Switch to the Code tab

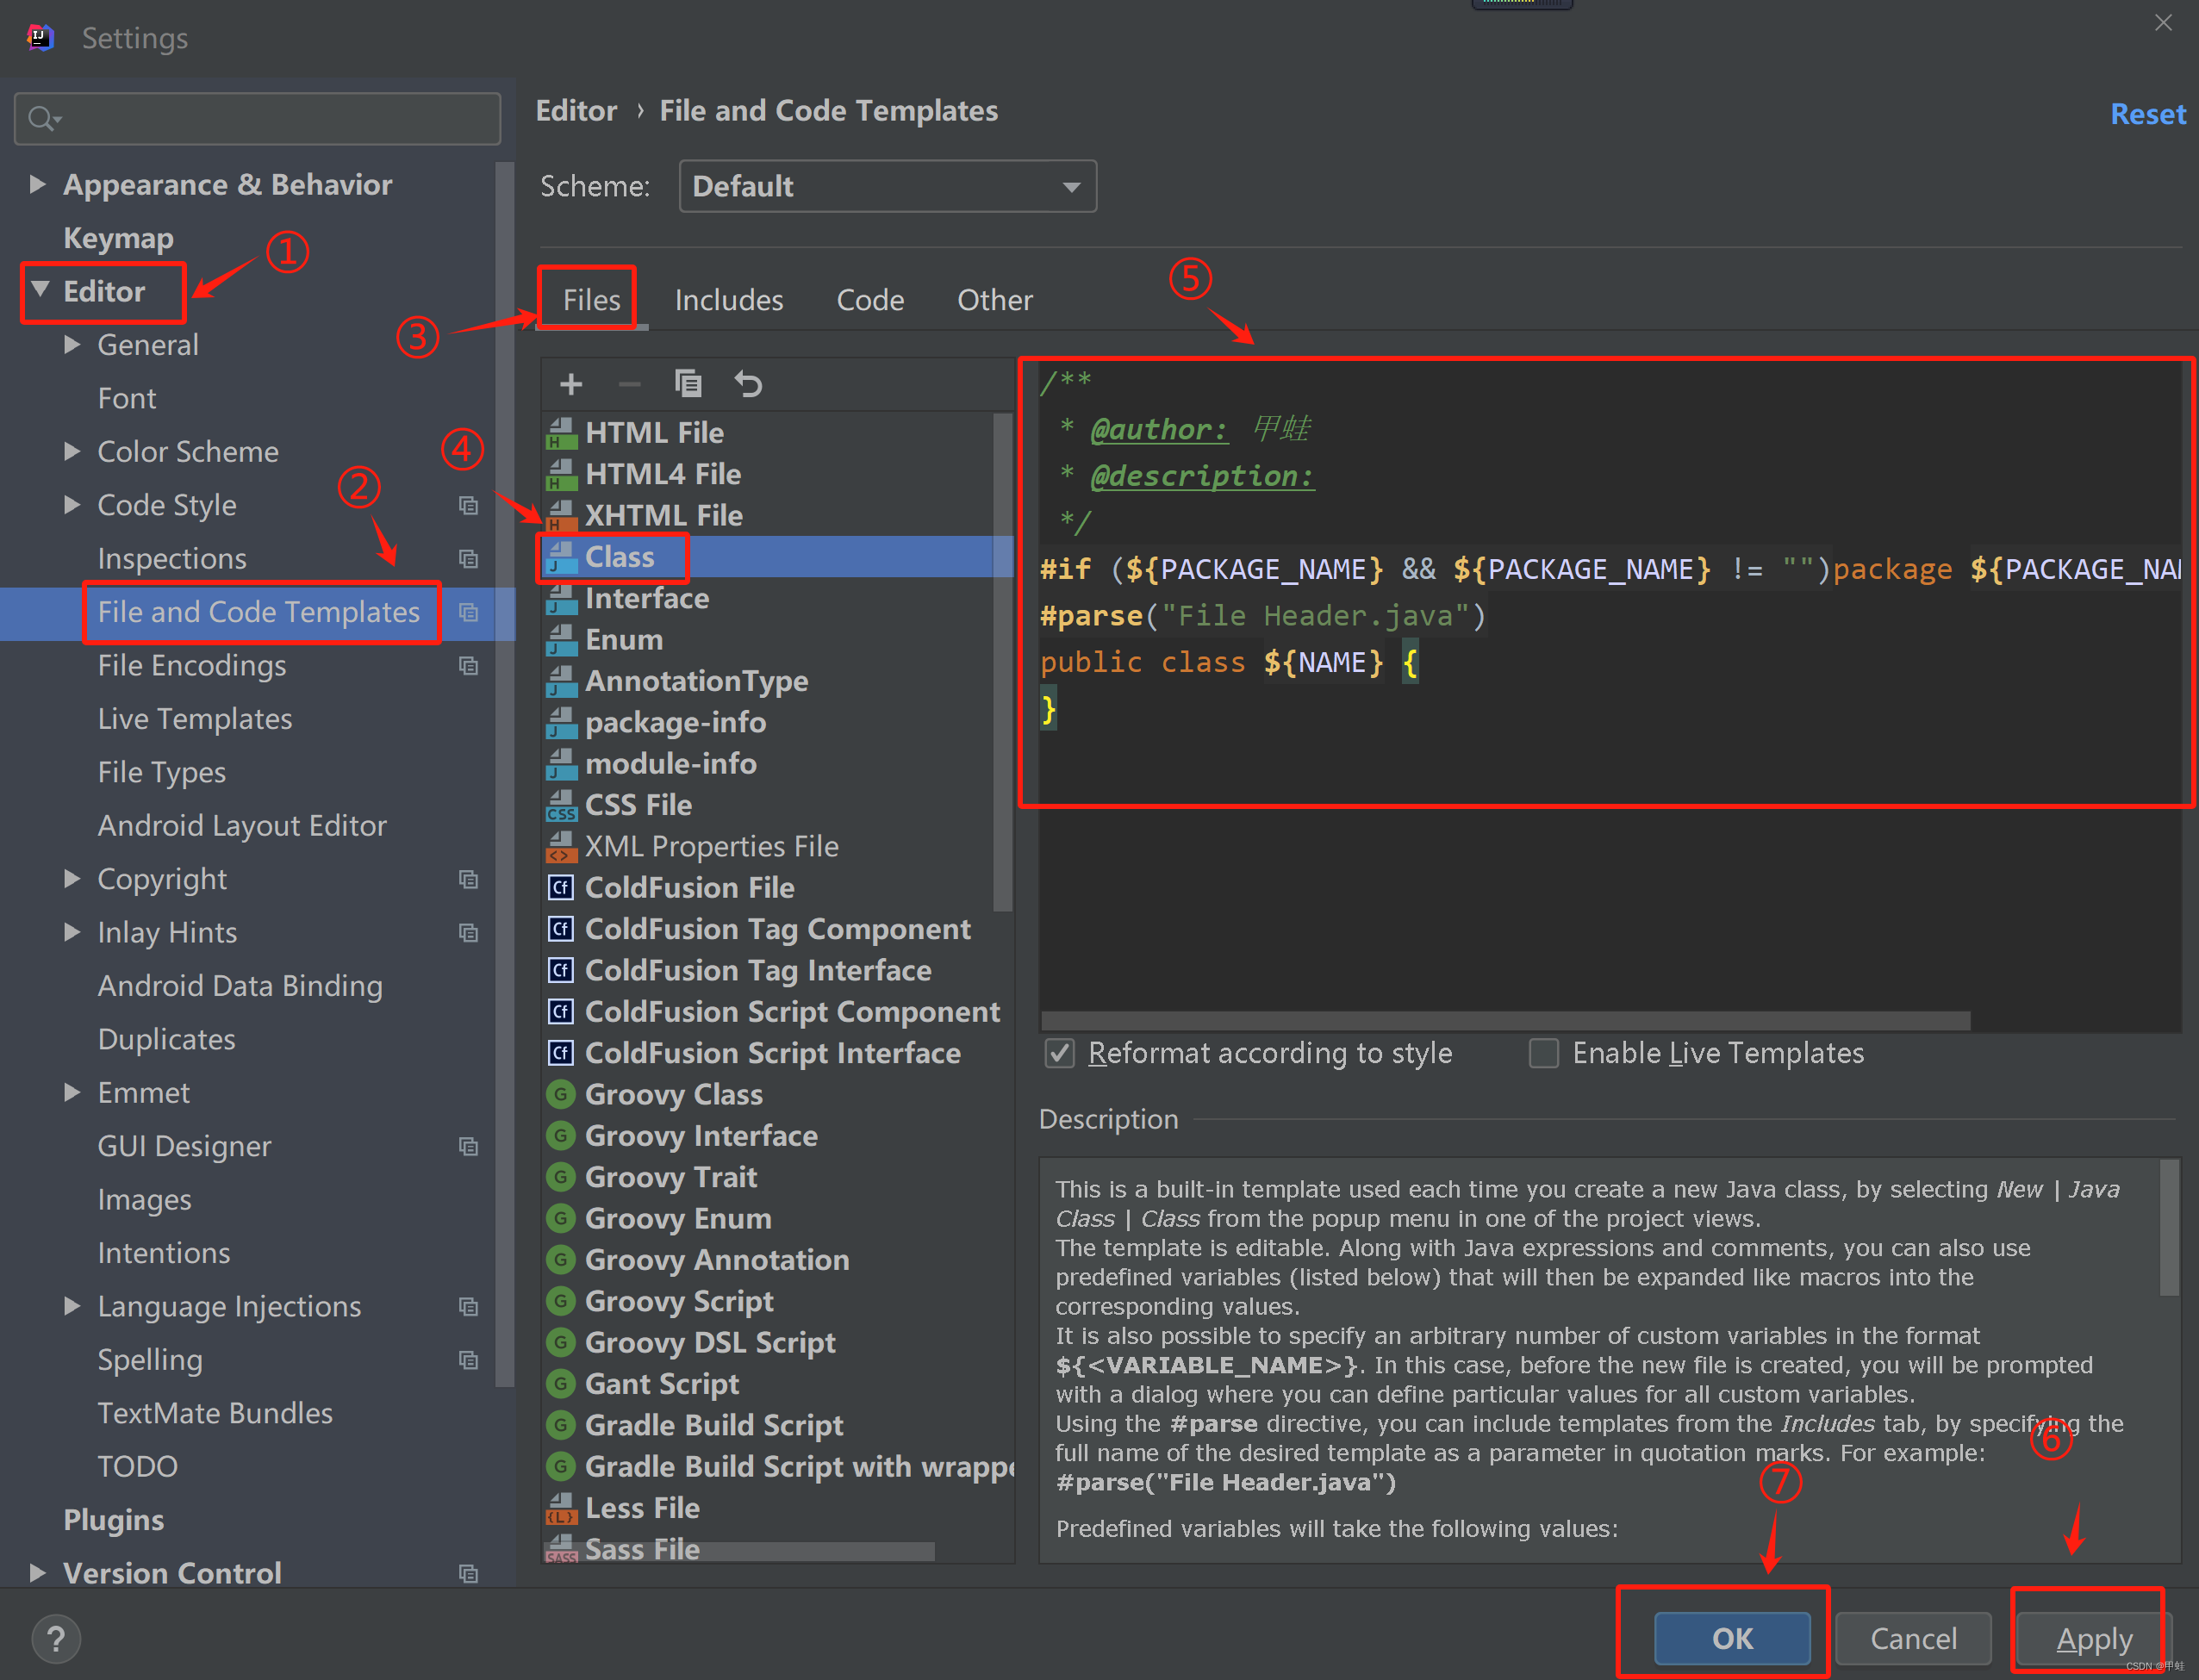click(x=870, y=300)
